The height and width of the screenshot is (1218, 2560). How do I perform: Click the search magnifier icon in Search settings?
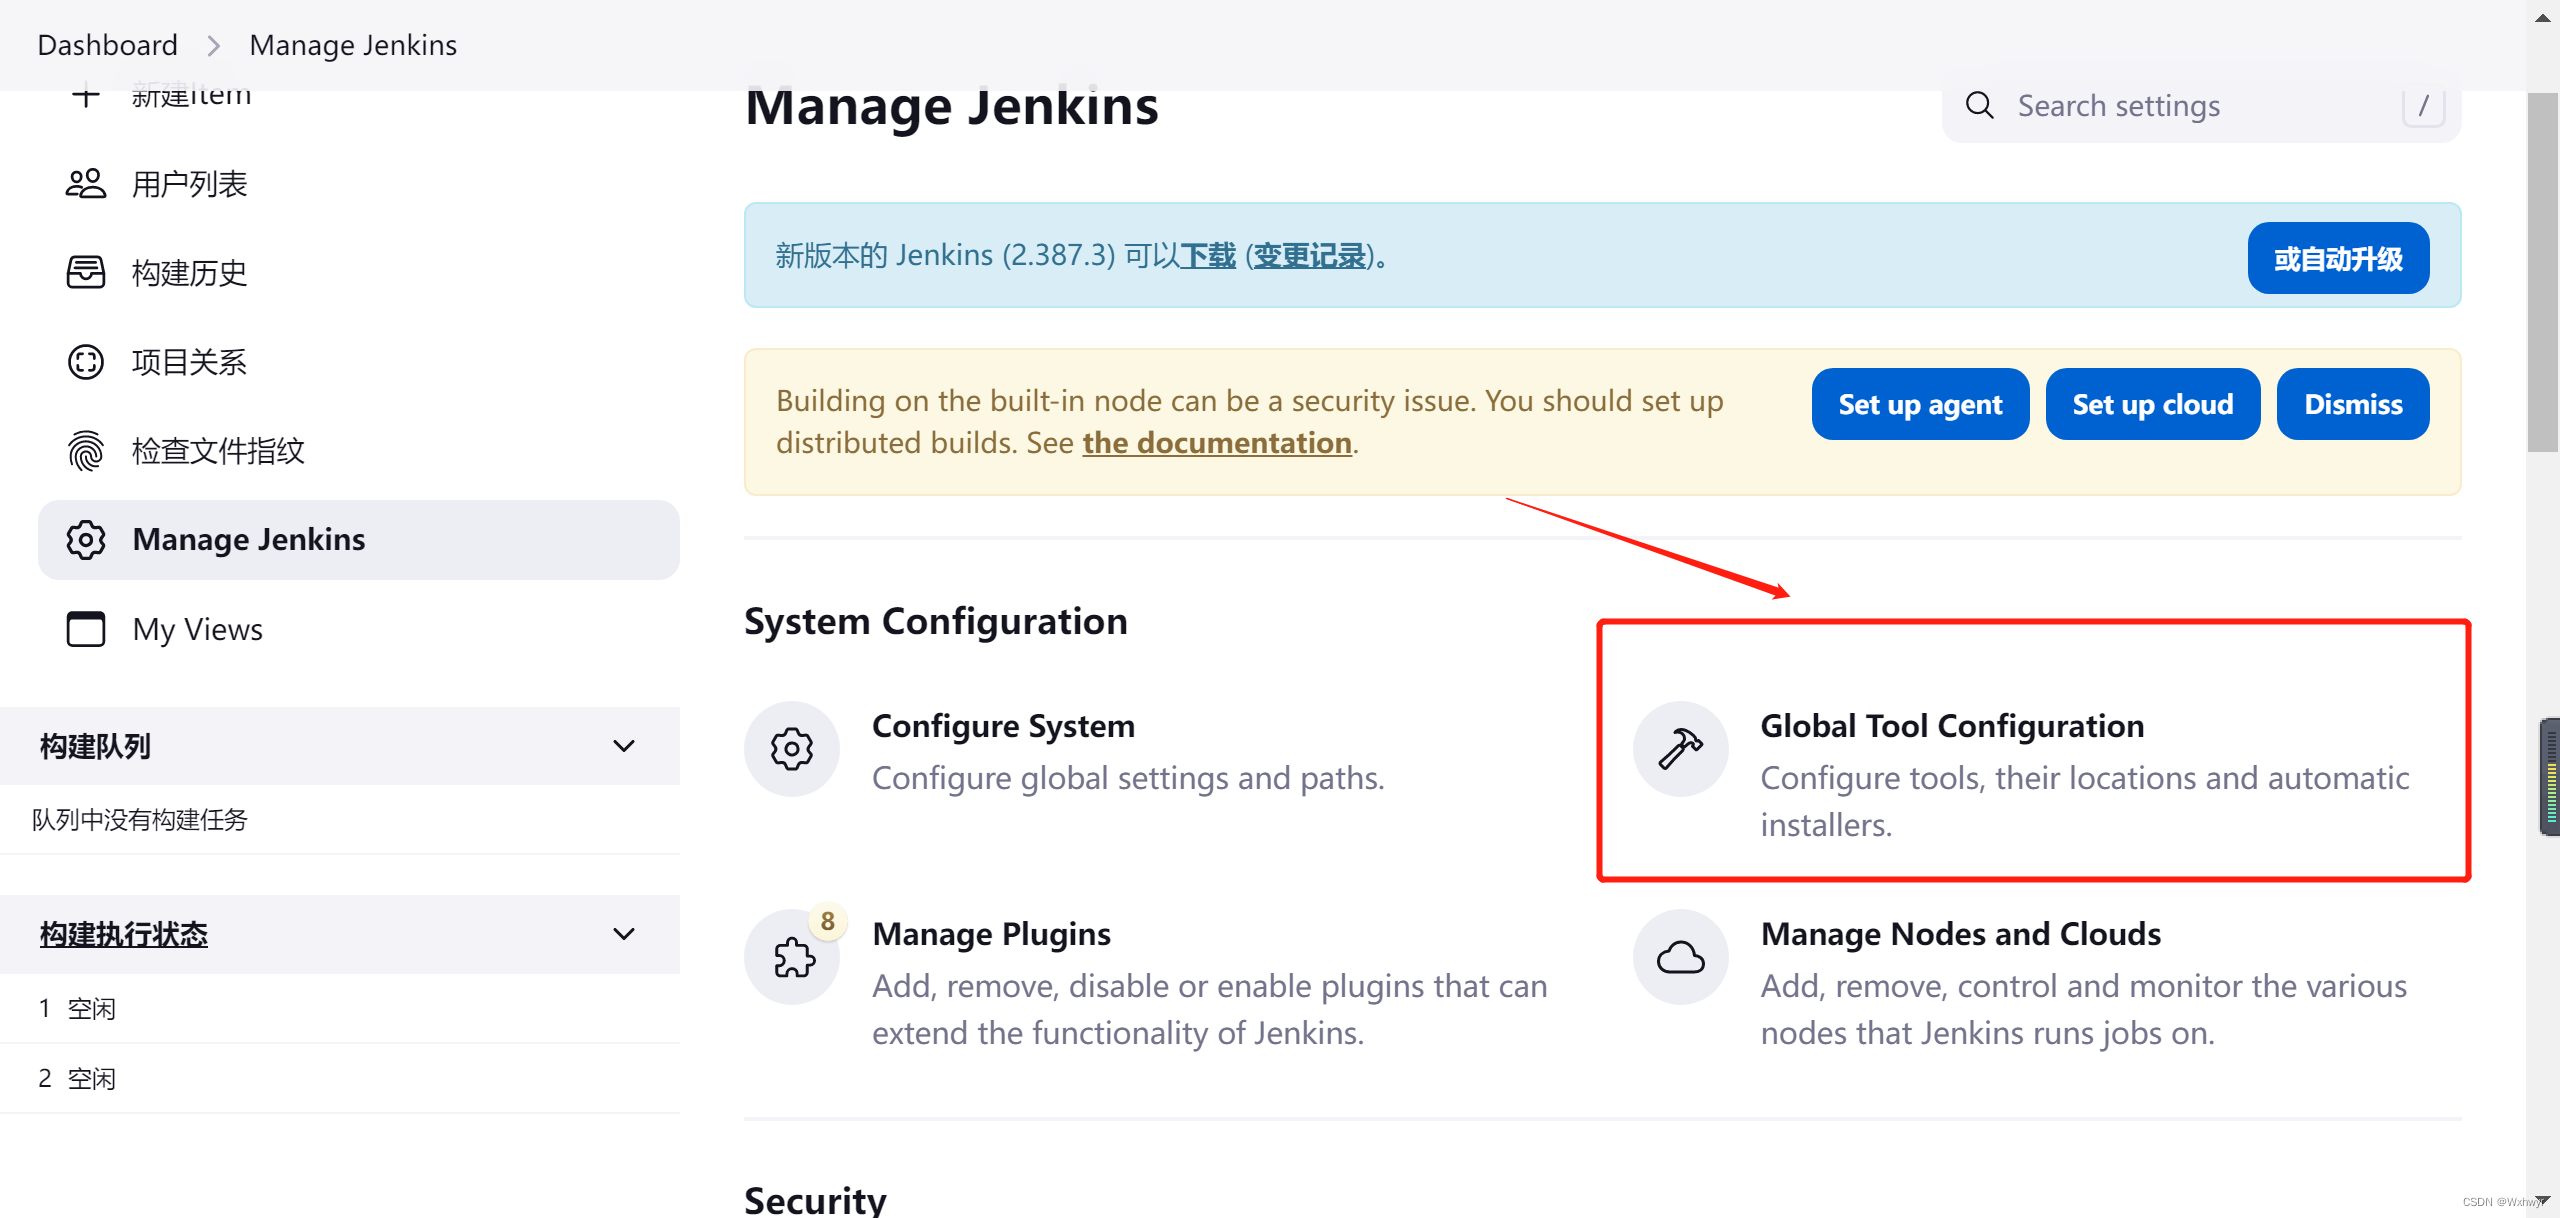pyautogui.click(x=1979, y=105)
